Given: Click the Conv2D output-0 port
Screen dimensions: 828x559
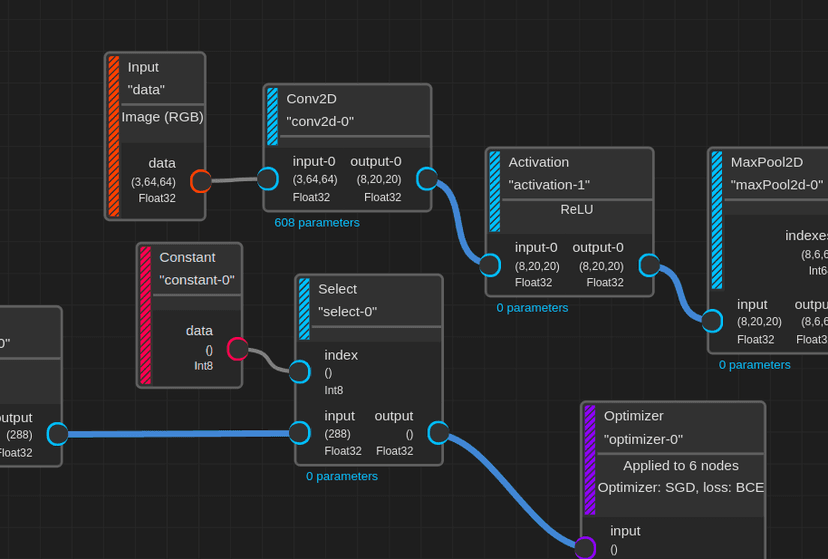Looking at the screenshot, I should click(x=427, y=178).
